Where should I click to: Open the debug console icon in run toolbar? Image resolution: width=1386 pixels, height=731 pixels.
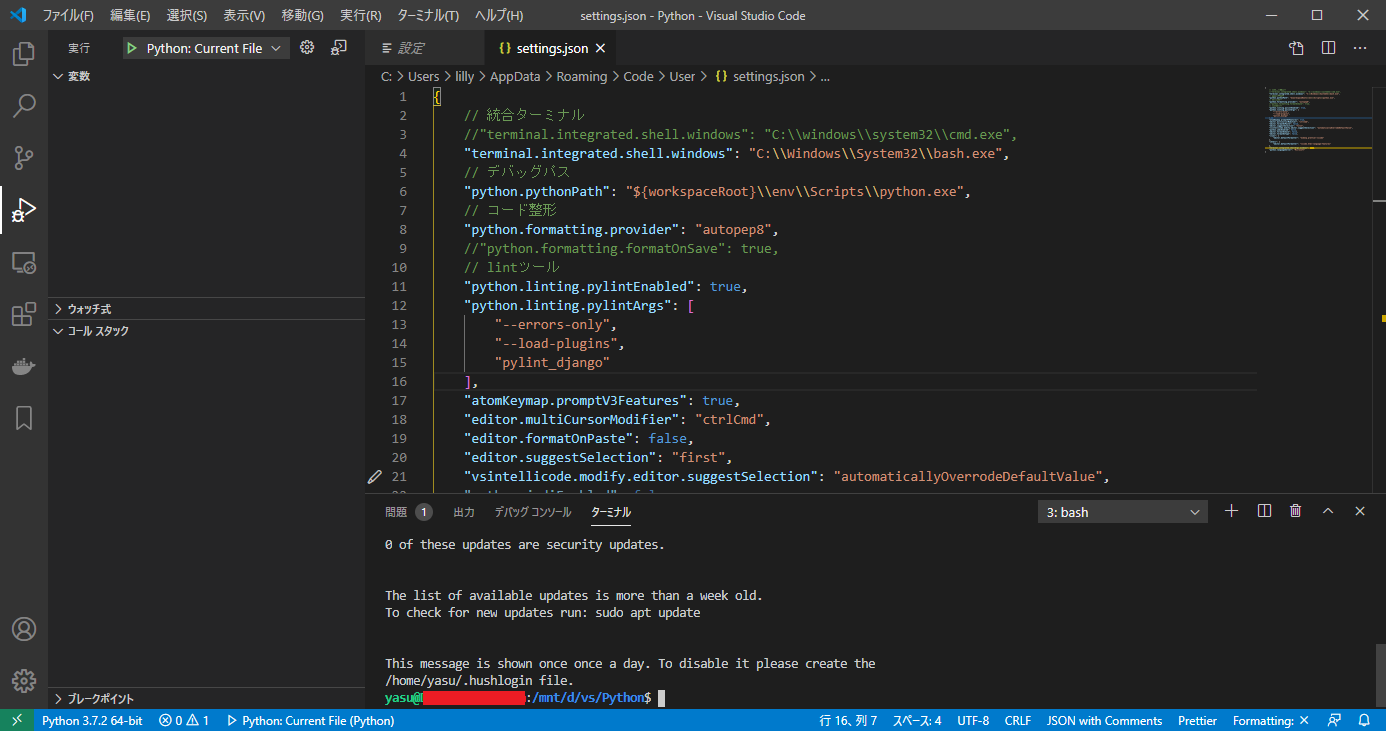point(339,47)
